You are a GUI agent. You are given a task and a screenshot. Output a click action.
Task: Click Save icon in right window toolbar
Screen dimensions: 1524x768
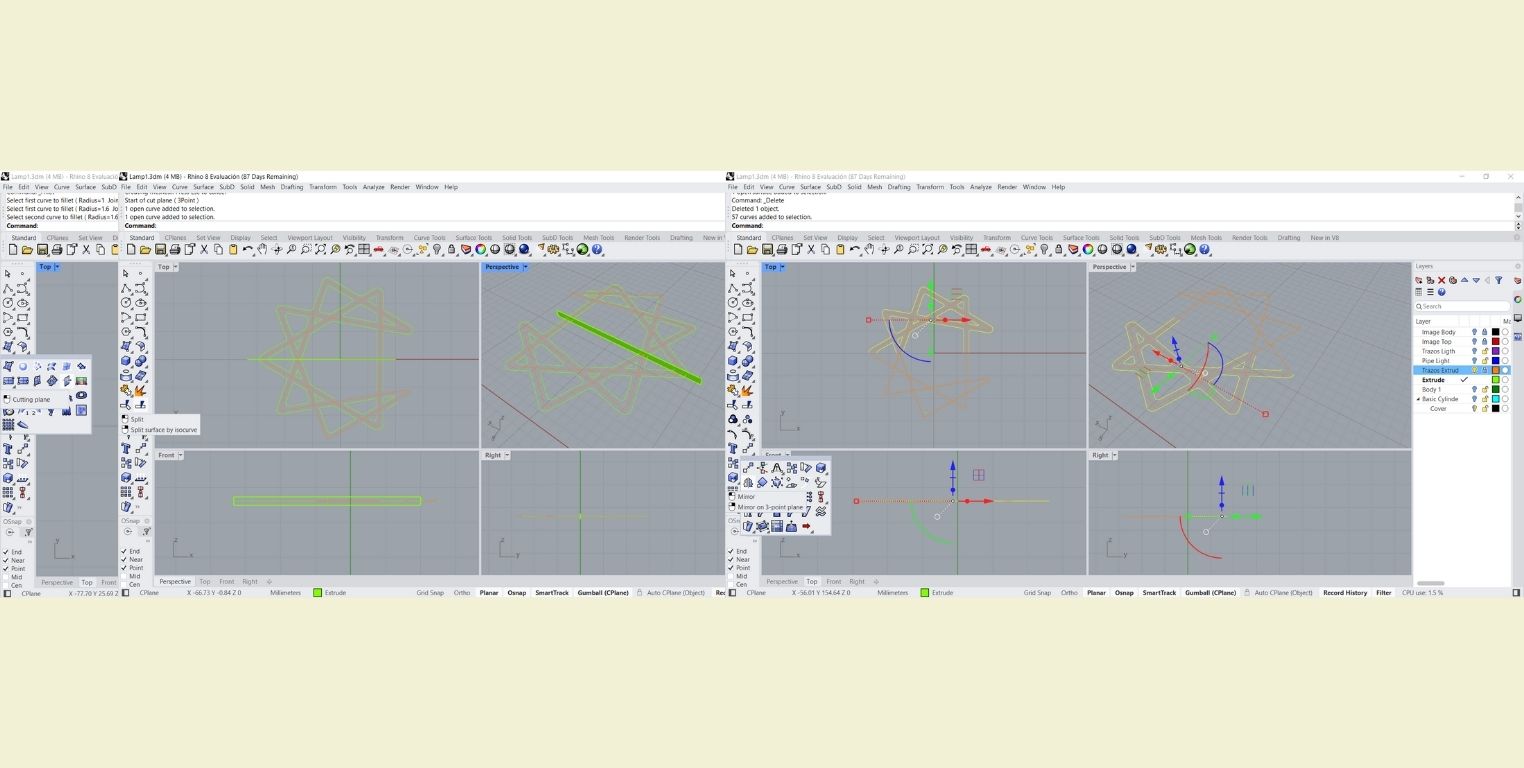click(767, 250)
